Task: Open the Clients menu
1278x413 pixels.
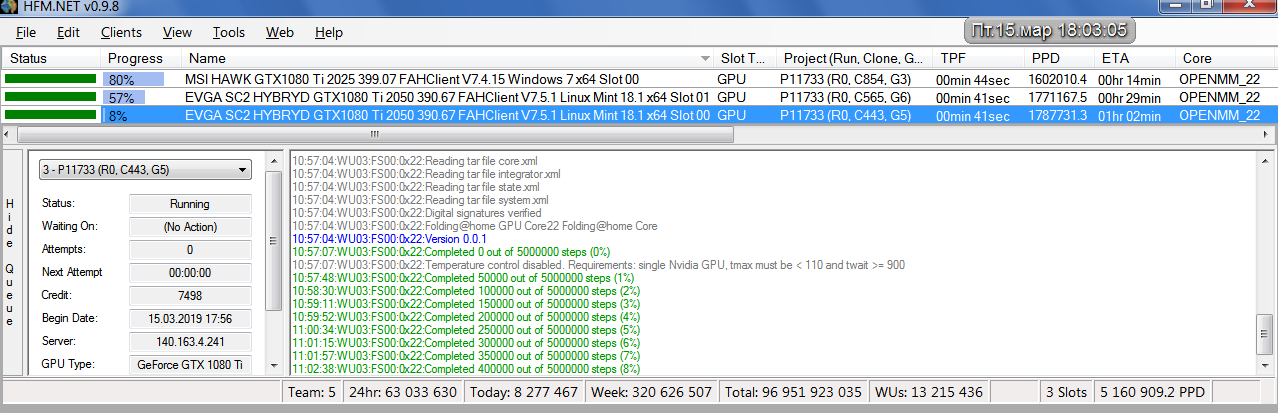Action: point(121,33)
